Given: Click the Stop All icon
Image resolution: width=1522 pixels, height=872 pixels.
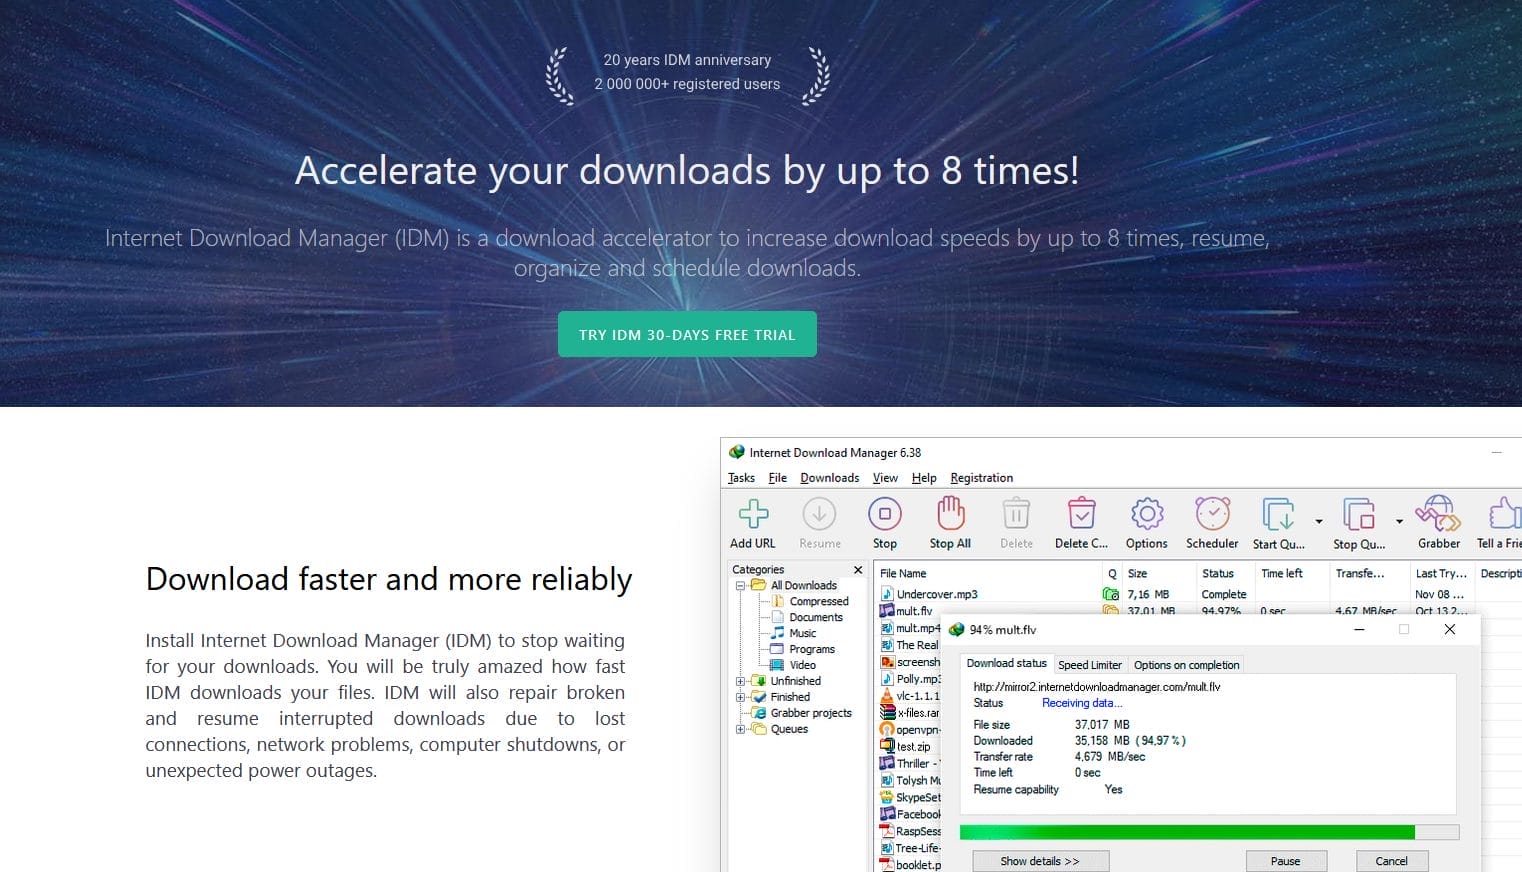Looking at the screenshot, I should 949,515.
